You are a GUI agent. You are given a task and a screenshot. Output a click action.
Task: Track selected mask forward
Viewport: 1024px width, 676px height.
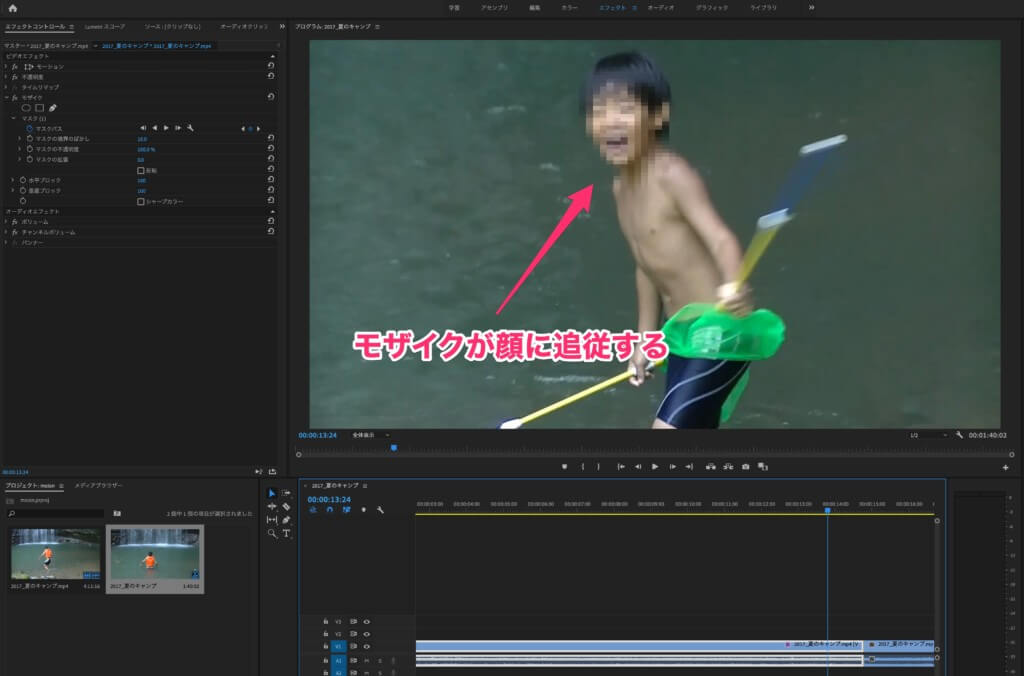point(166,128)
